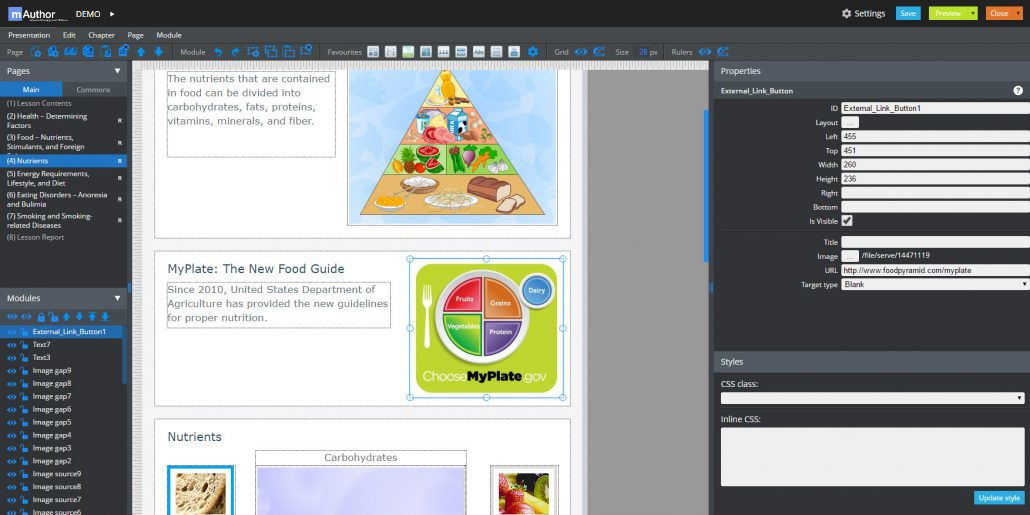The image size is (1030, 515).
Task: Insert the green landscape image module from Favourites
Action: pos(408,52)
